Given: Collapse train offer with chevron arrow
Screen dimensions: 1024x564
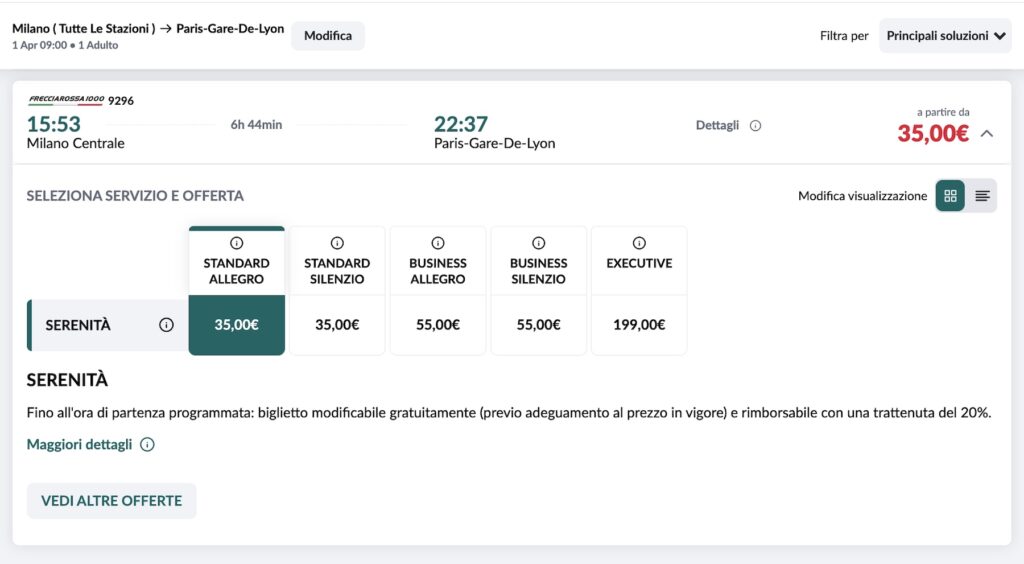Looking at the screenshot, I should pos(987,133).
